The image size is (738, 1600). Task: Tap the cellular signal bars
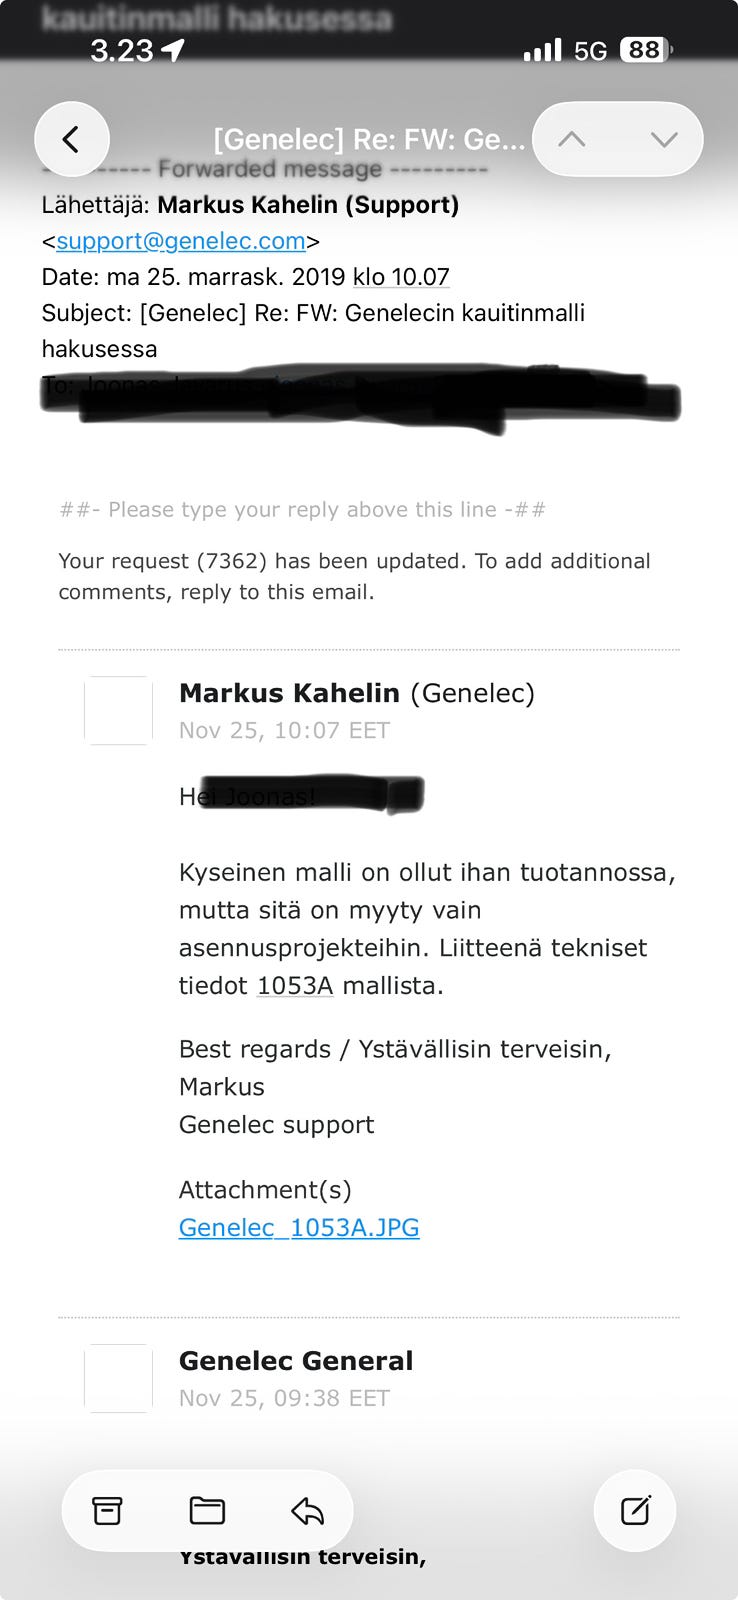pos(543,50)
